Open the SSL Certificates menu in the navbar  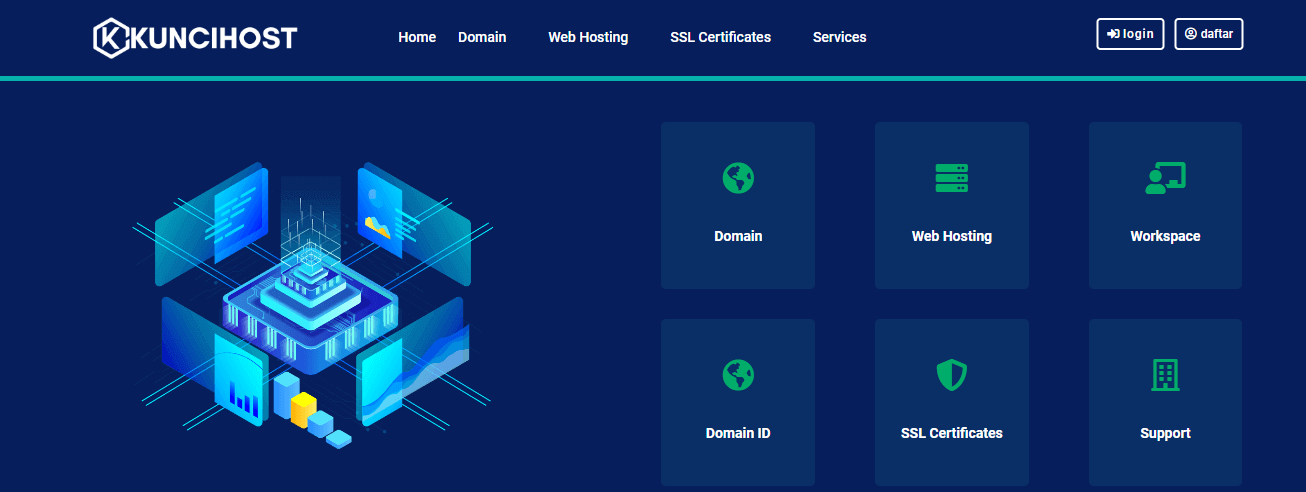[720, 37]
